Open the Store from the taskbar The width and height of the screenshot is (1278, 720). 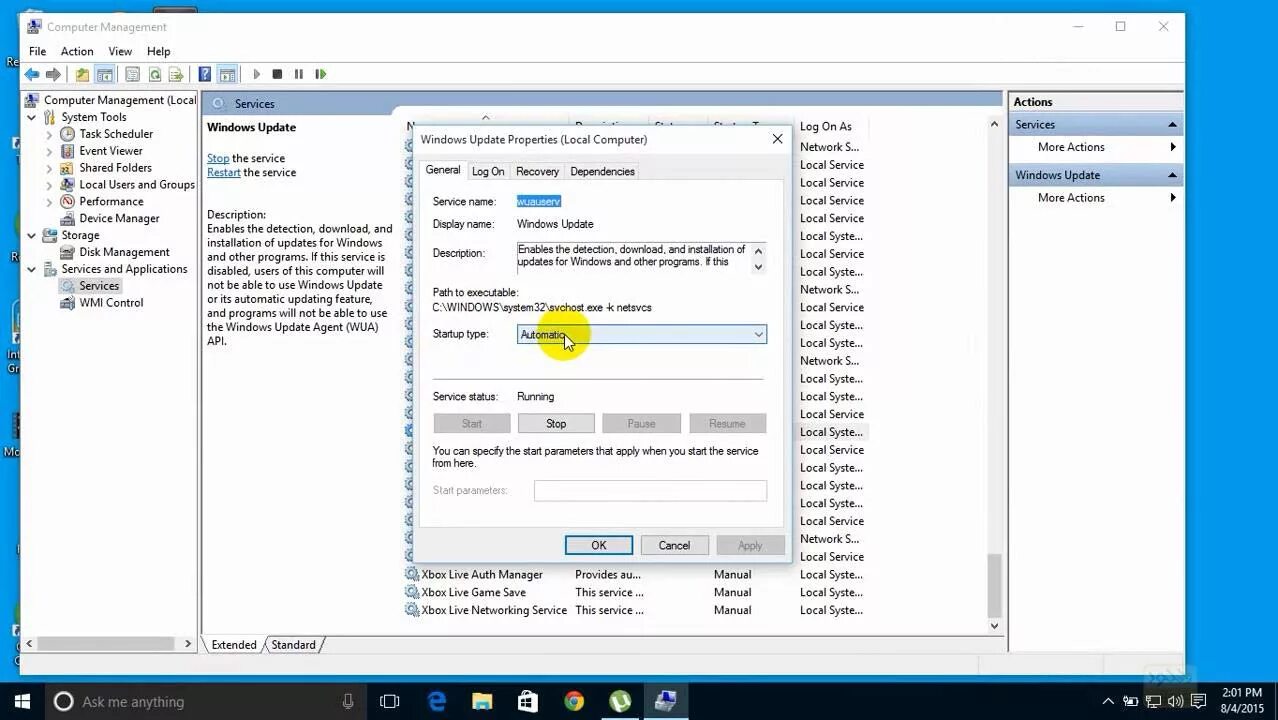click(528, 701)
